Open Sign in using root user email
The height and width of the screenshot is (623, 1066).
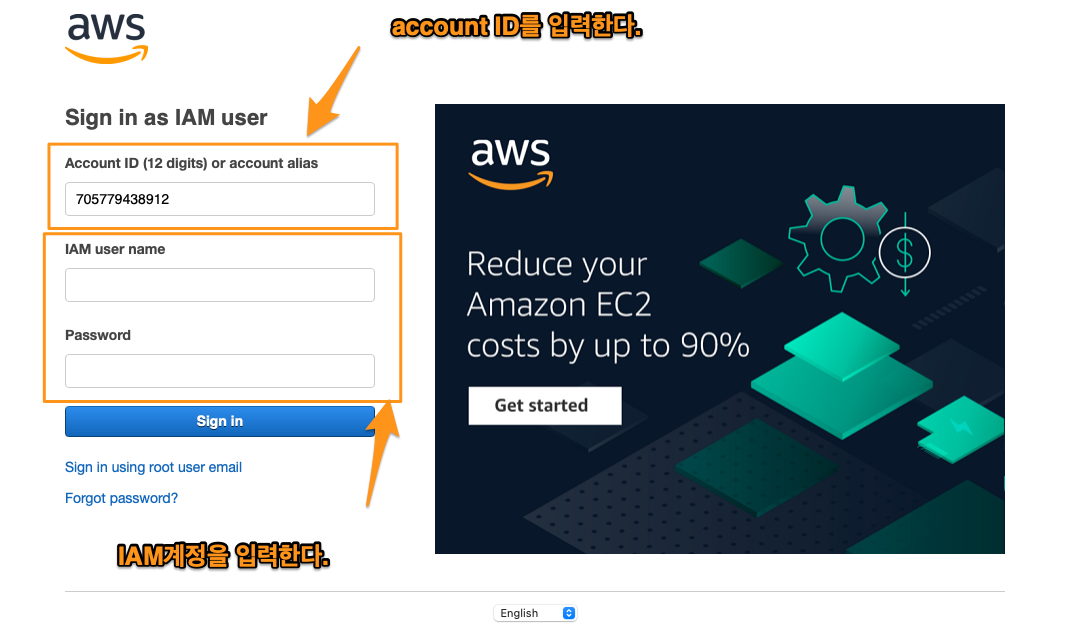pyautogui.click(x=154, y=467)
